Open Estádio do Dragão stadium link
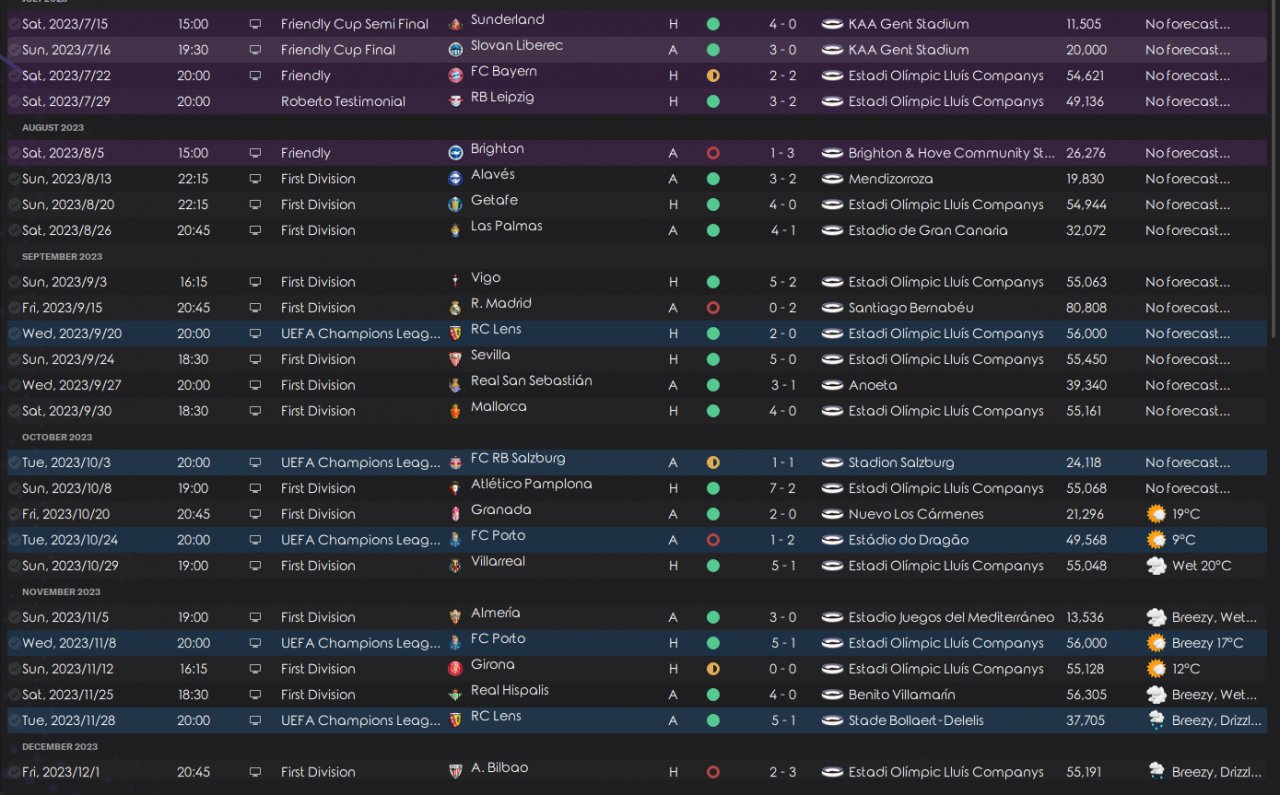This screenshot has width=1280, height=795. (x=908, y=540)
